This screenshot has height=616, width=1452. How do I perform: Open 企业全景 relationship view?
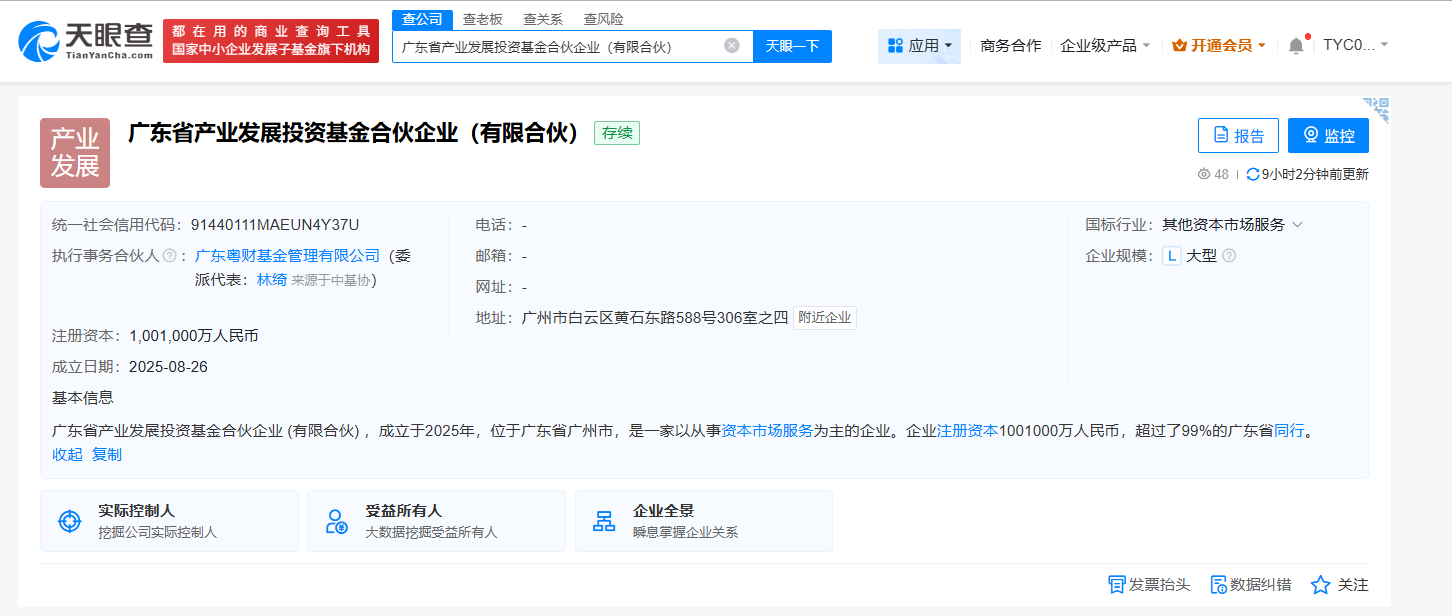click(x=703, y=520)
